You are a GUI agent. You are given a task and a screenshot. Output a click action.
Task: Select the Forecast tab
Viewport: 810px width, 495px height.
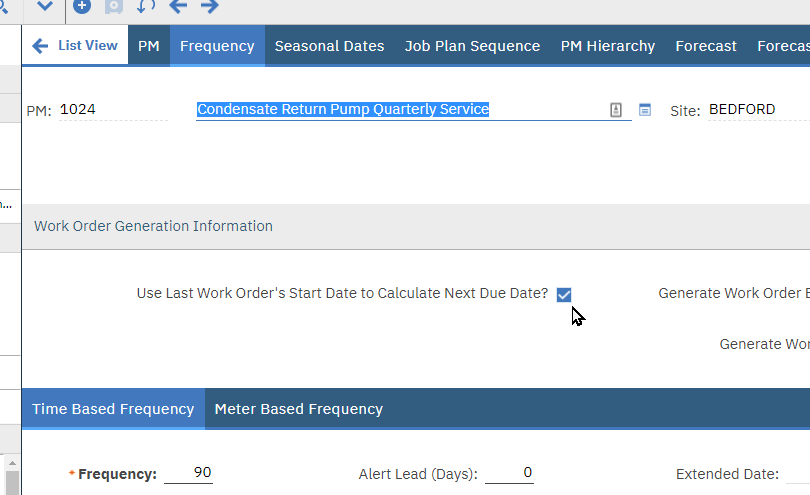coord(706,46)
